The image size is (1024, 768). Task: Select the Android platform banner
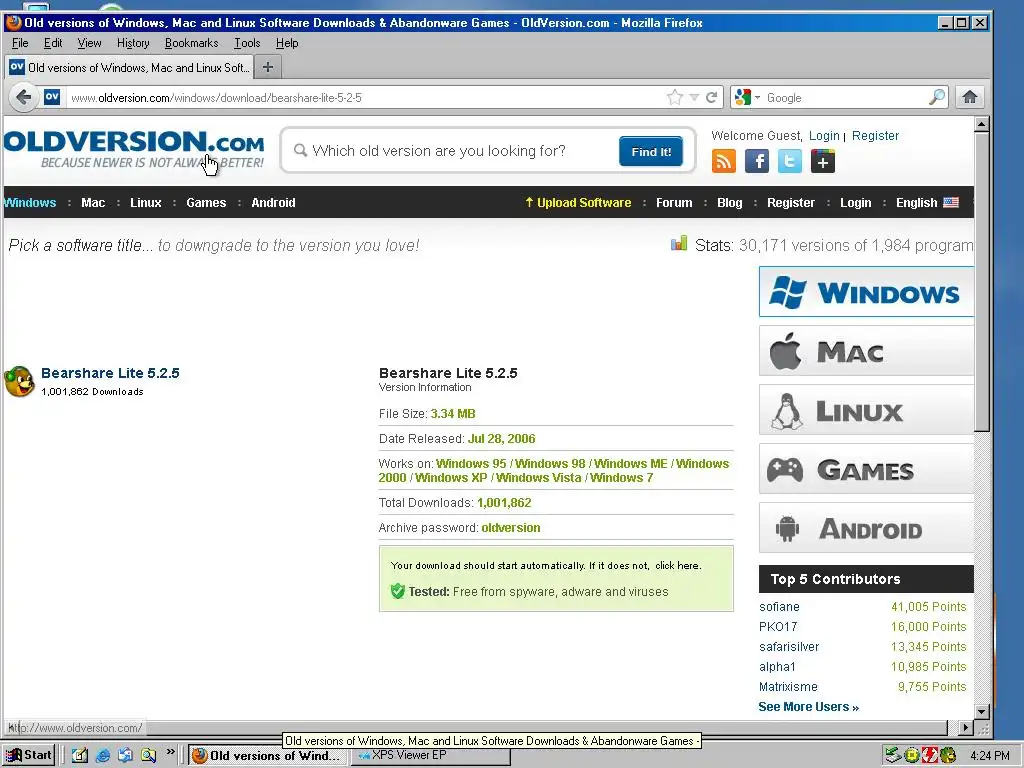pyautogui.click(x=866, y=528)
